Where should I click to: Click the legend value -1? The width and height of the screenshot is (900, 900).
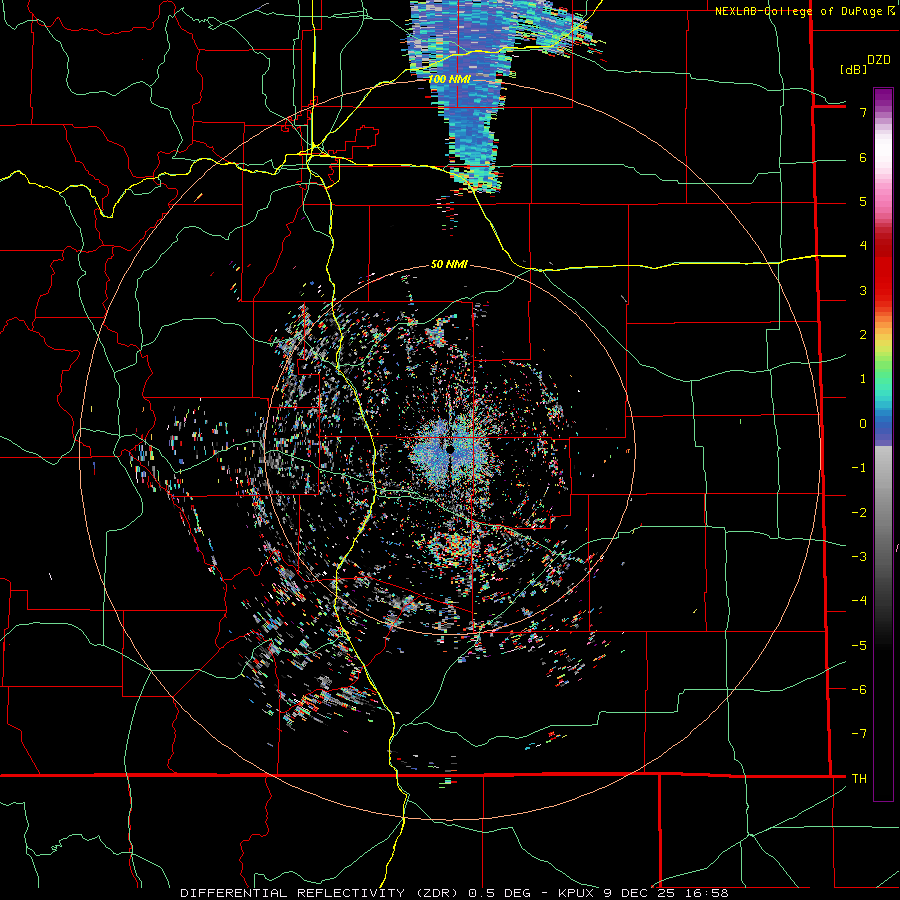coord(859,468)
